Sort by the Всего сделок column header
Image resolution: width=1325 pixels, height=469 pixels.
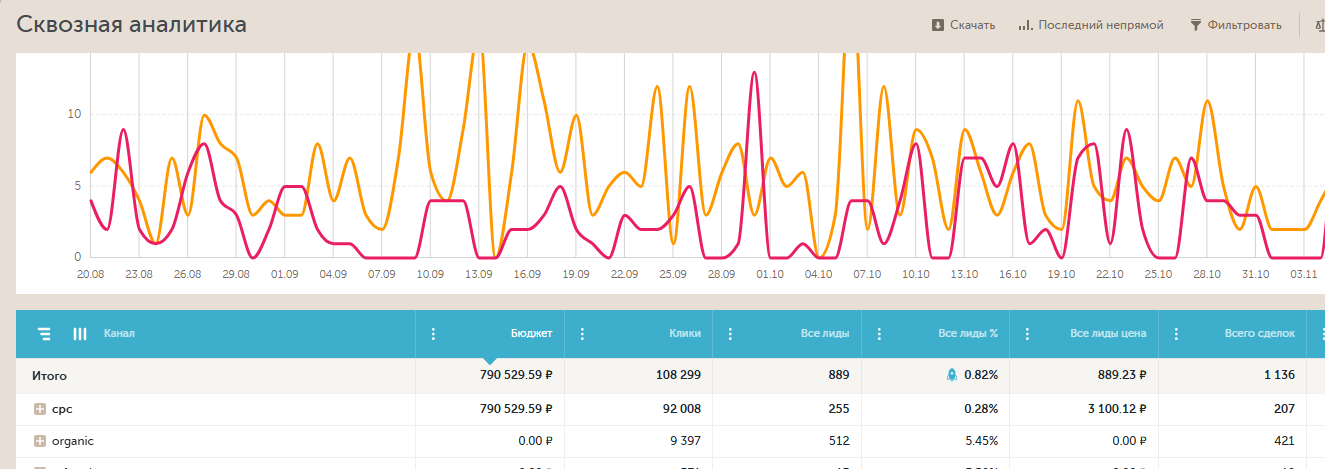tap(1260, 334)
